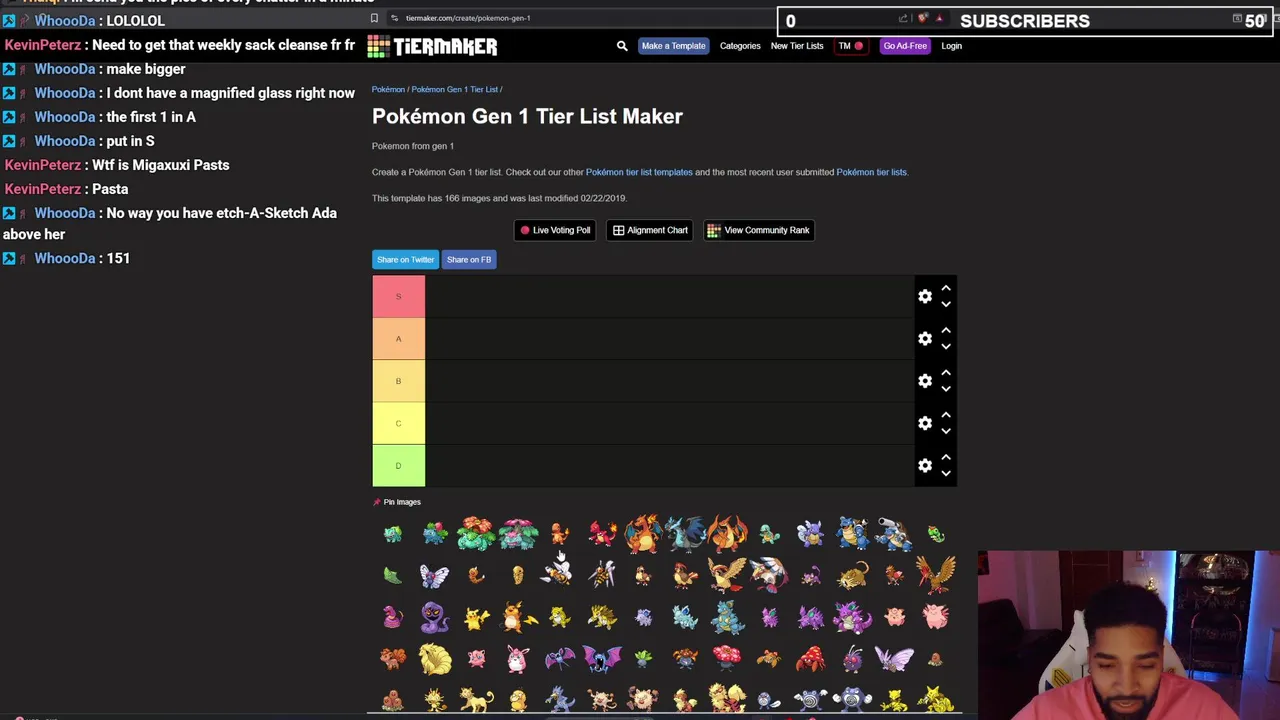Viewport: 1280px width, 720px height.
Task: Select the Ivysaur image
Action: coord(434,534)
